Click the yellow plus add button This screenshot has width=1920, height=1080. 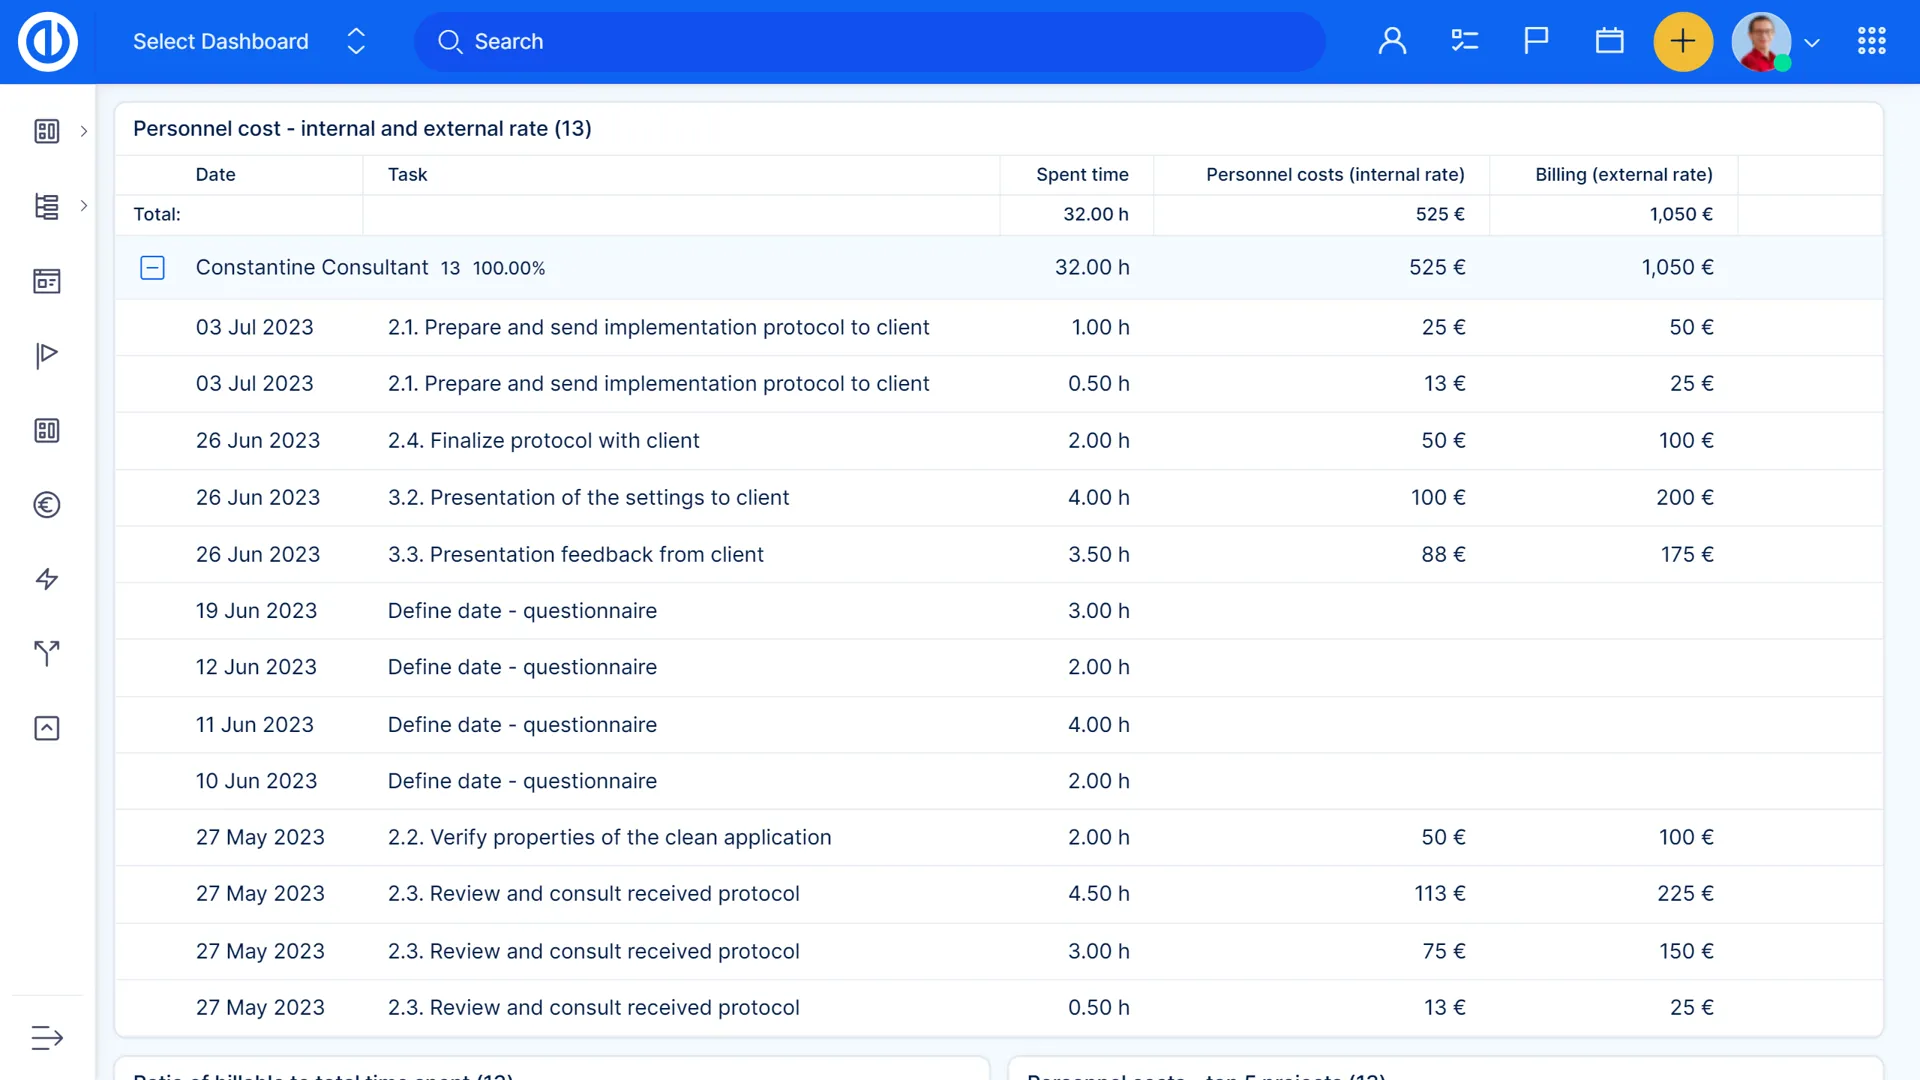(x=1683, y=41)
